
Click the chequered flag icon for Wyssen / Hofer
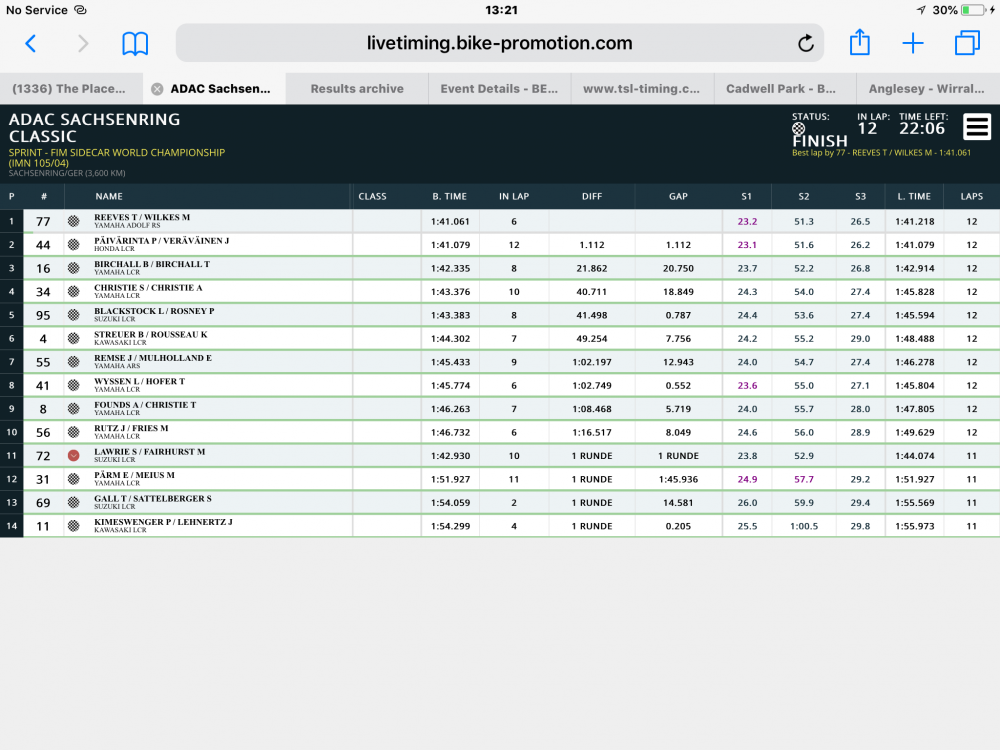(x=74, y=385)
